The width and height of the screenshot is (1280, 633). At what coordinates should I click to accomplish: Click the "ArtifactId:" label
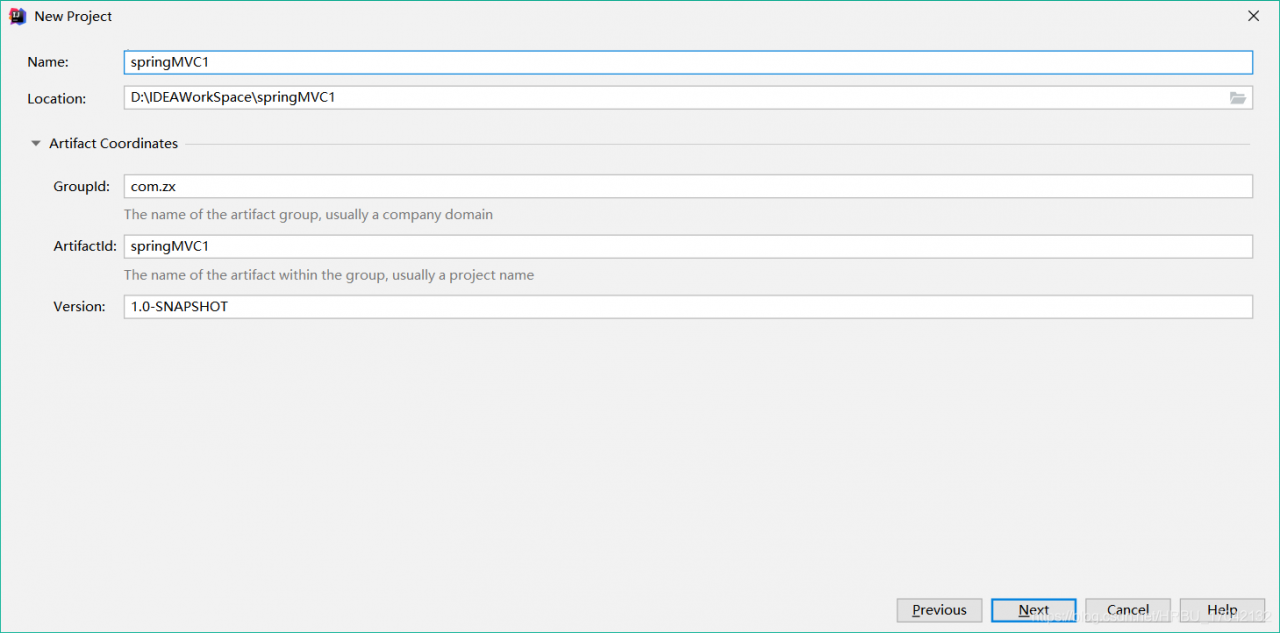click(x=85, y=246)
